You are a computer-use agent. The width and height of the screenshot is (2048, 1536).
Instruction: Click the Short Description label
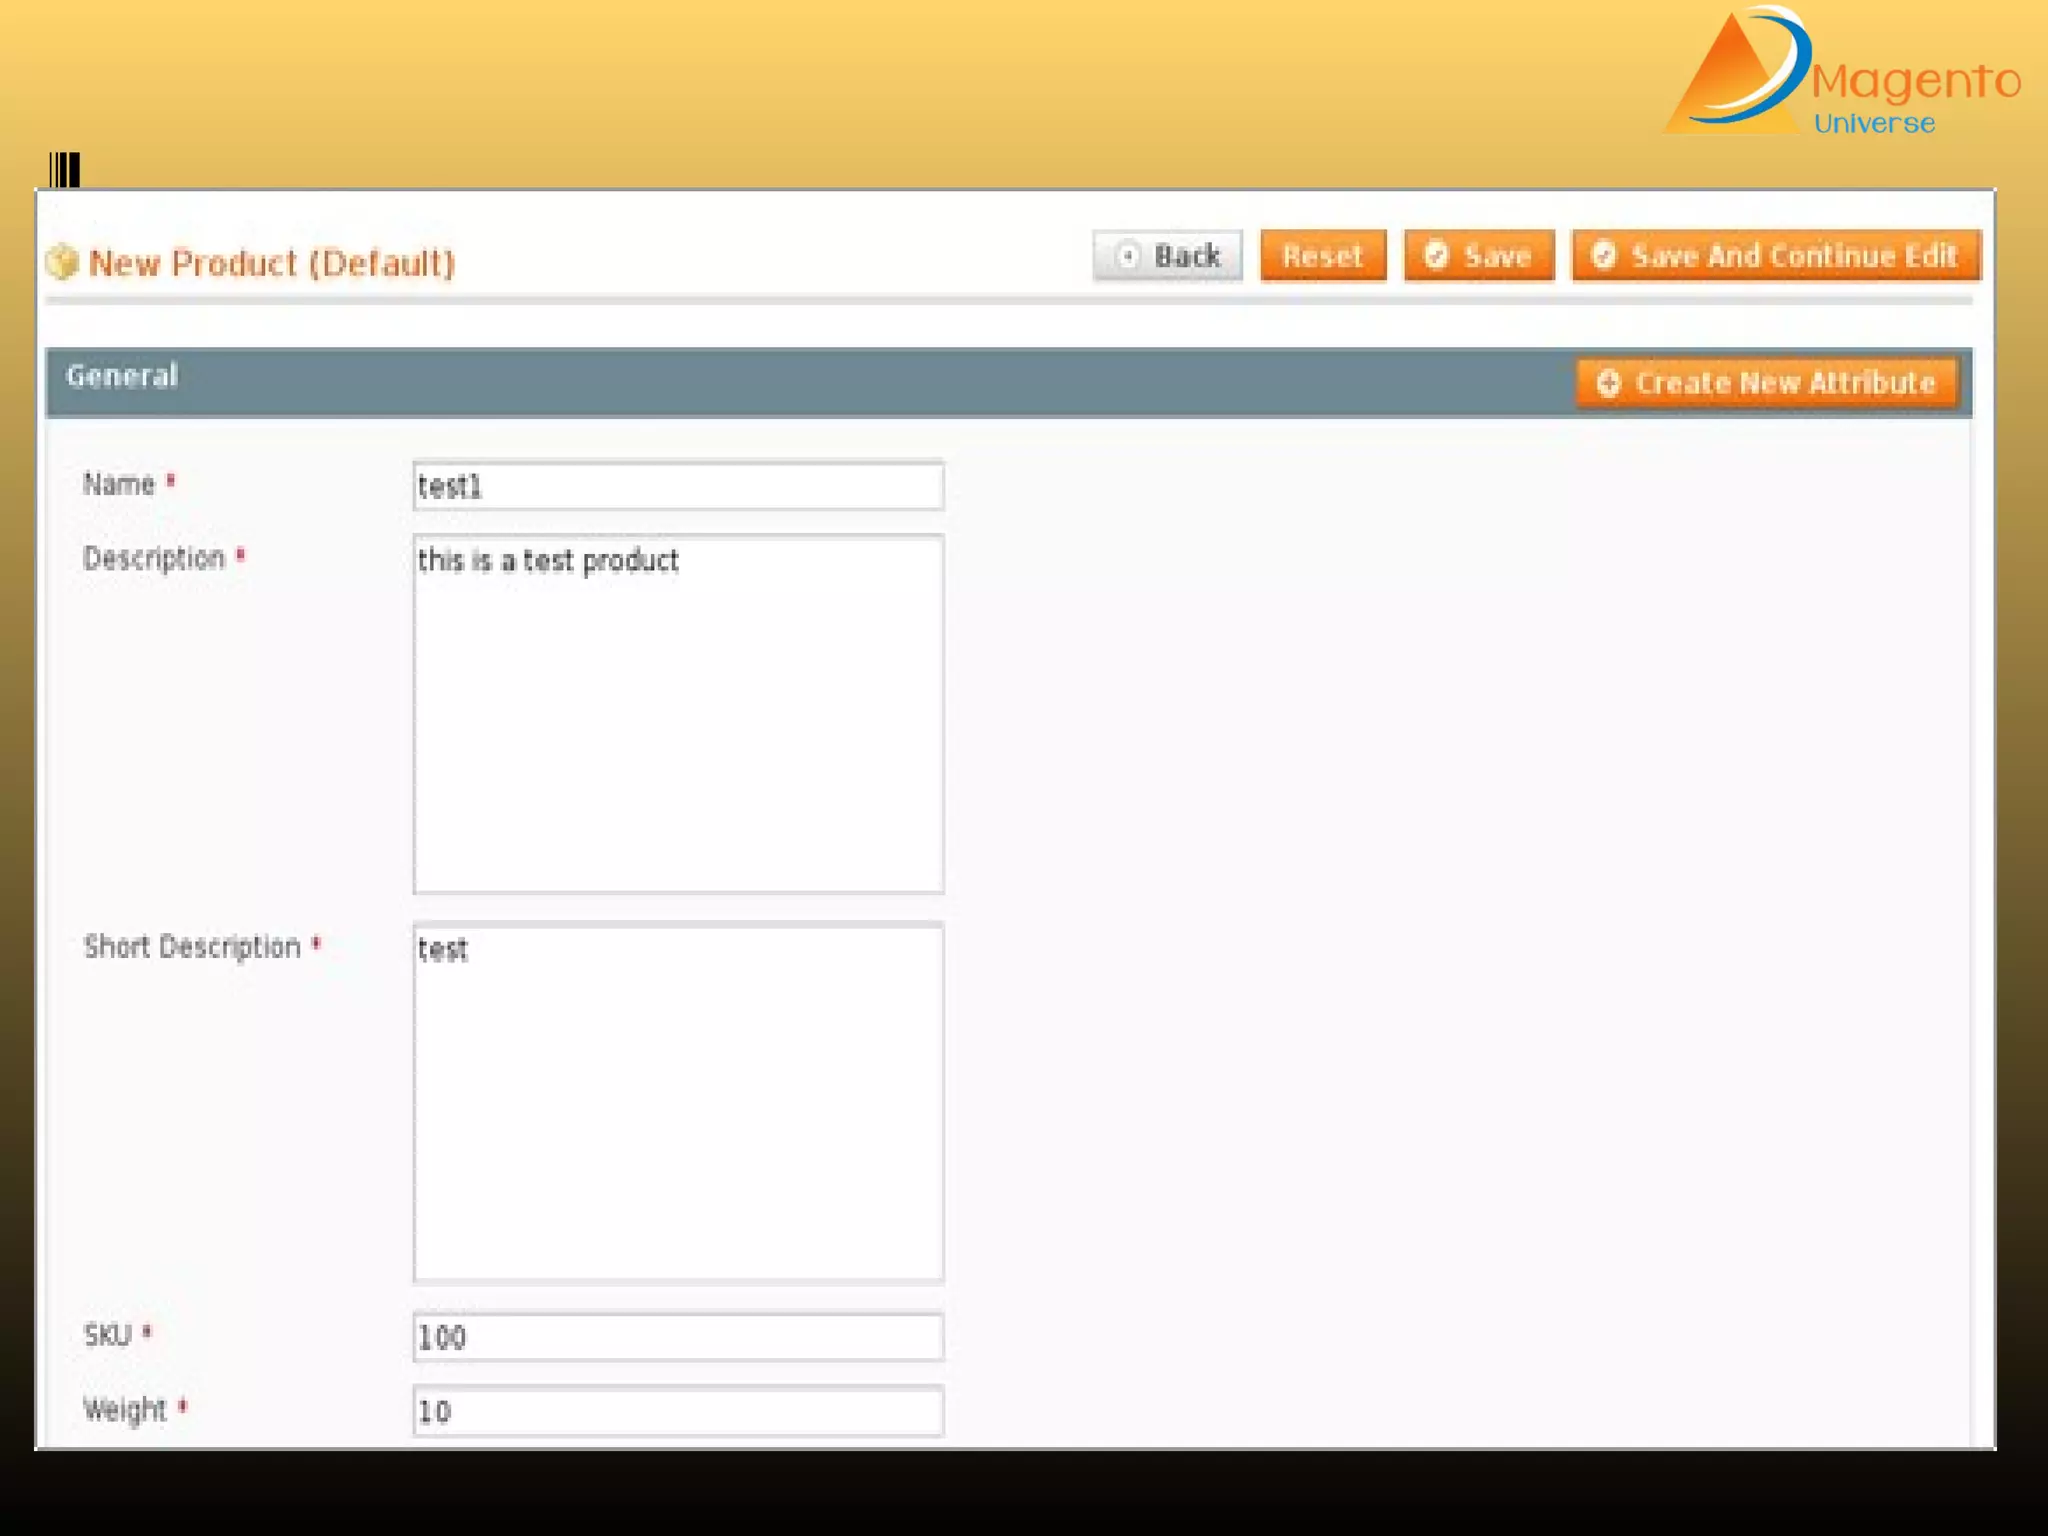coord(192,946)
